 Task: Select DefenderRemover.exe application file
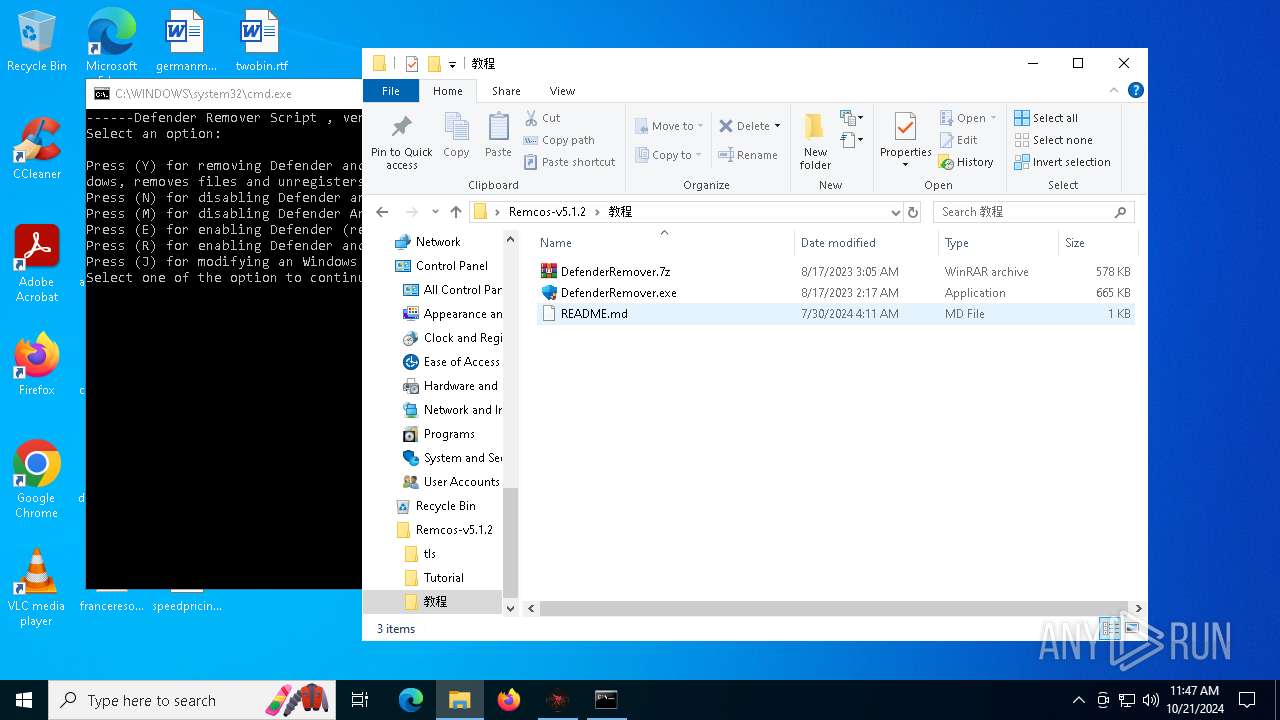(835, 293)
